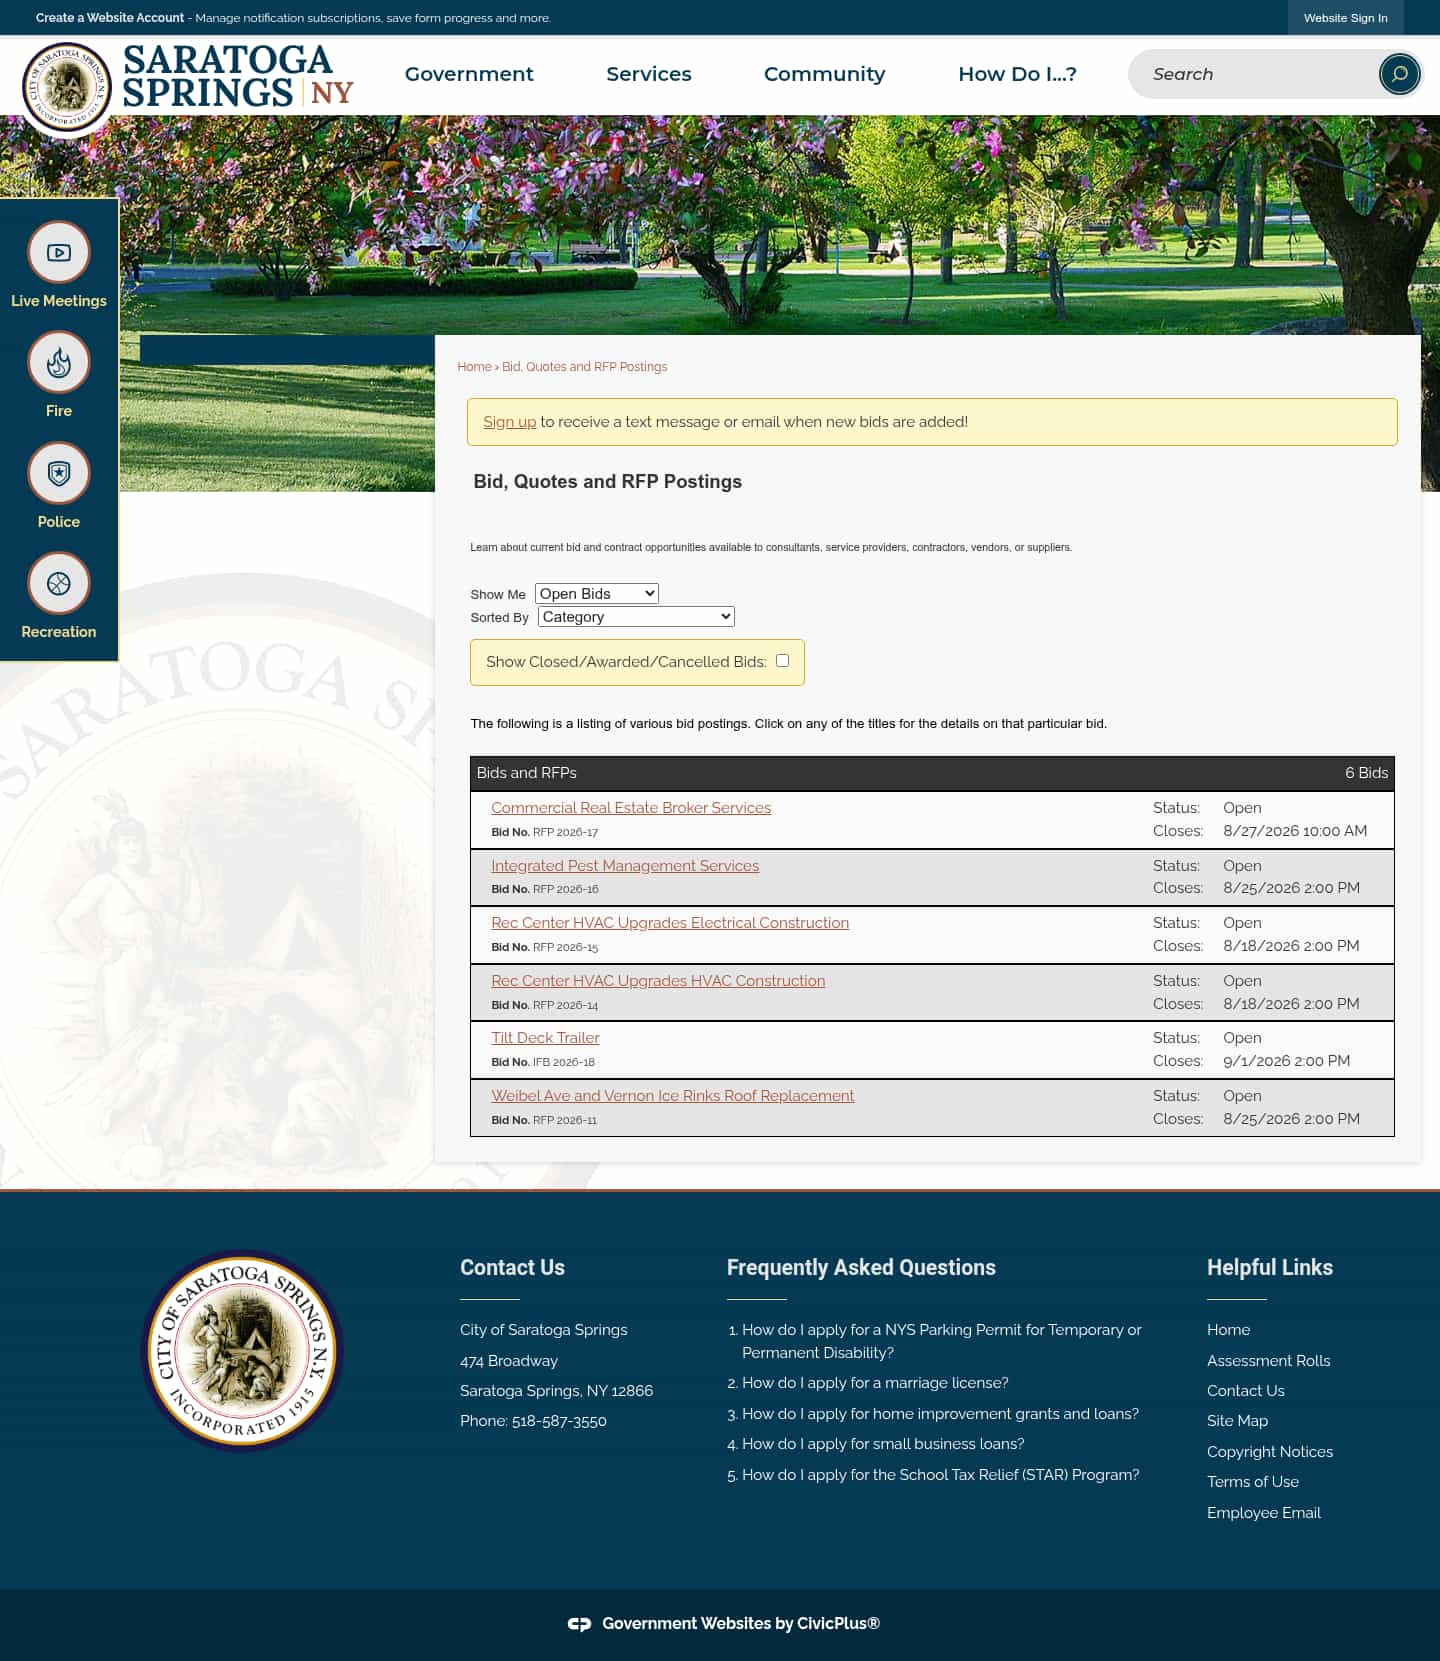
Task: Open FAQ about NYS Parking Permit
Action: point(941,1341)
